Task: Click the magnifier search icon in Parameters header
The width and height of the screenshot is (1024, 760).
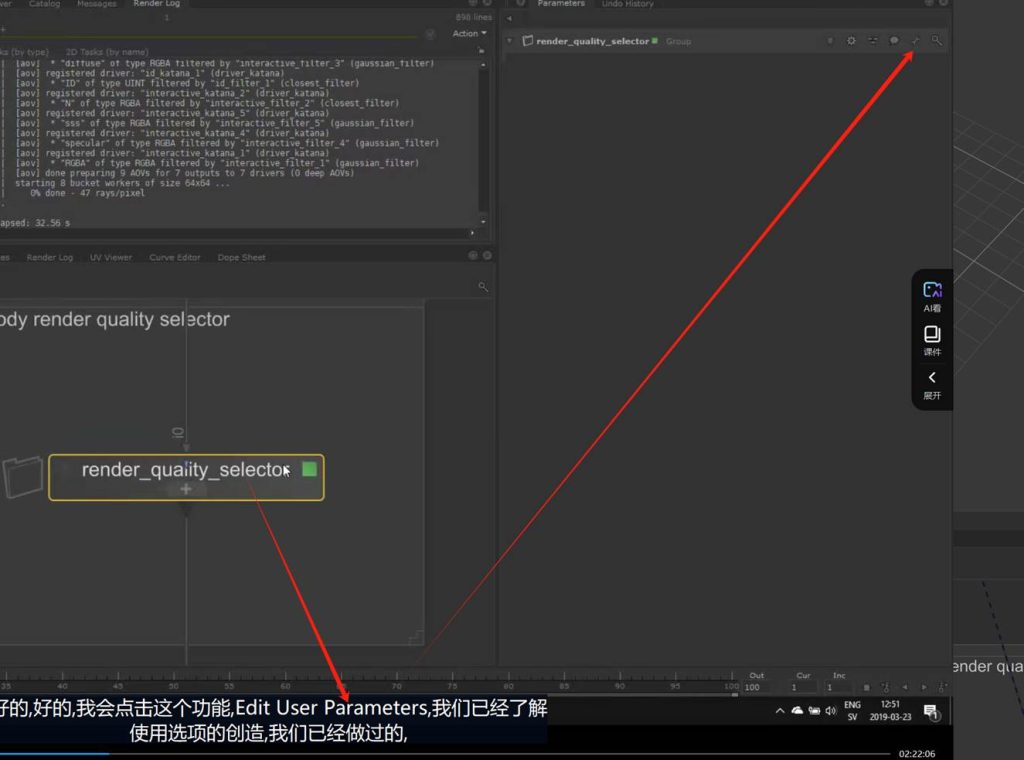Action: pos(936,41)
